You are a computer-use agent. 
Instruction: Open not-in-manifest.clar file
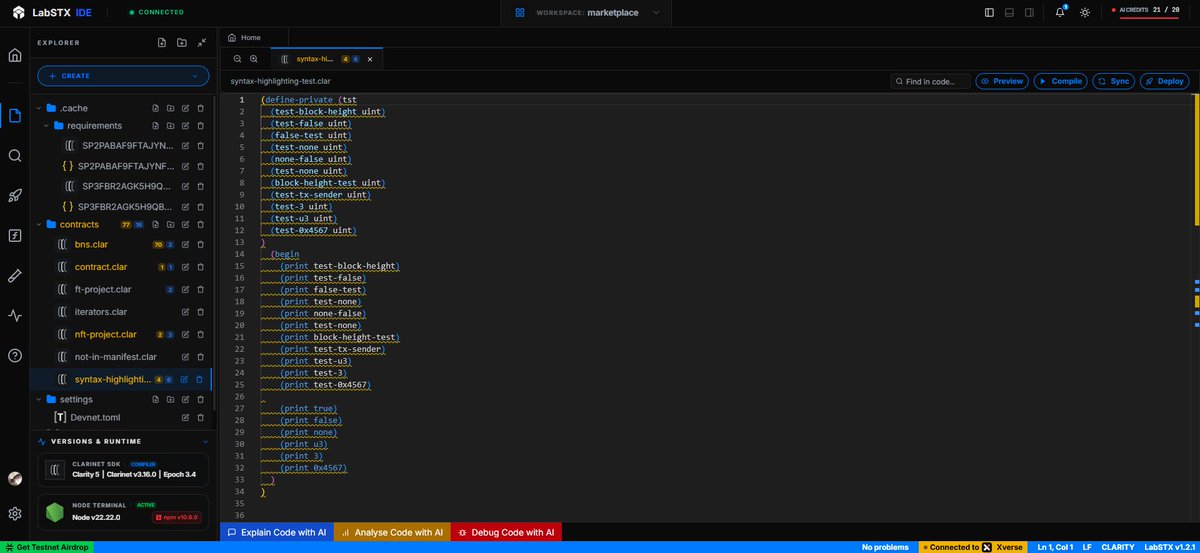click(115, 356)
